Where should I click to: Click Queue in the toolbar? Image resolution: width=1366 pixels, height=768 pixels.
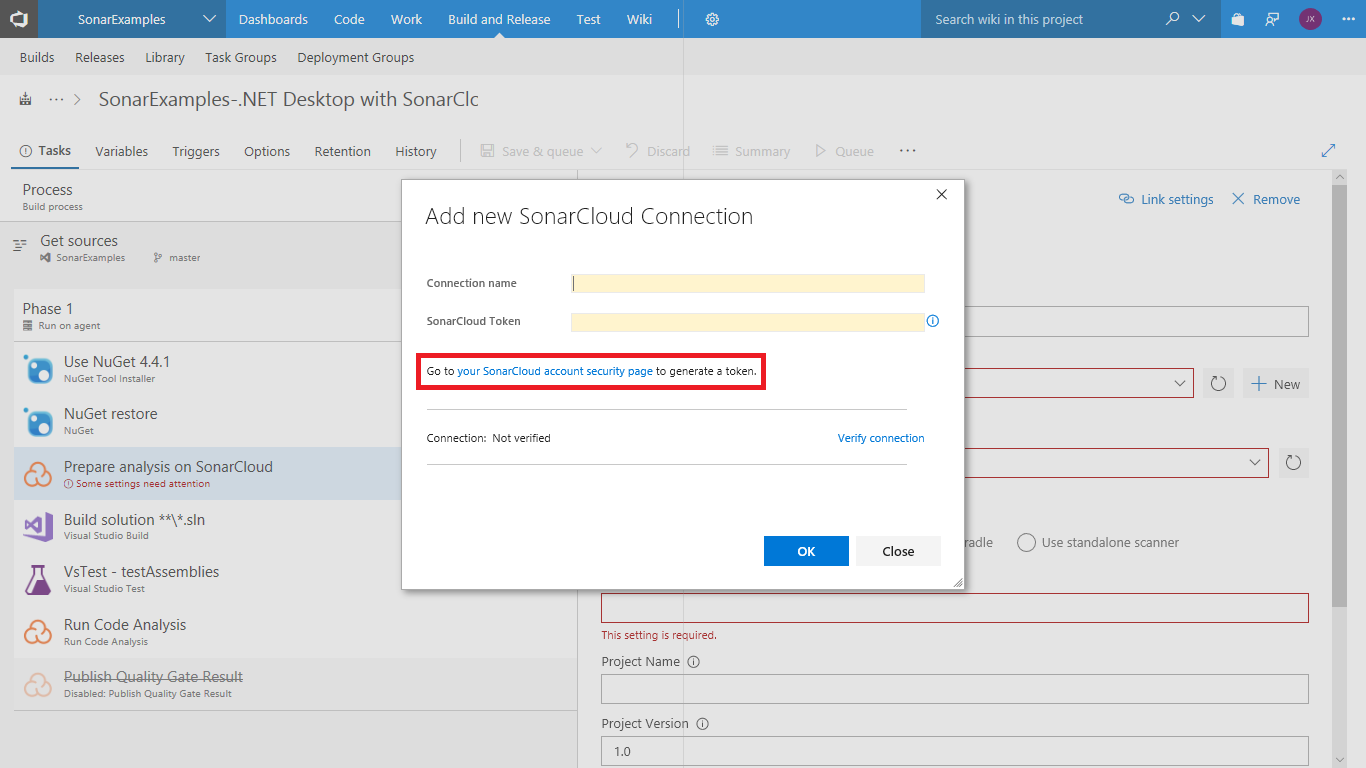pyautogui.click(x=844, y=151)
